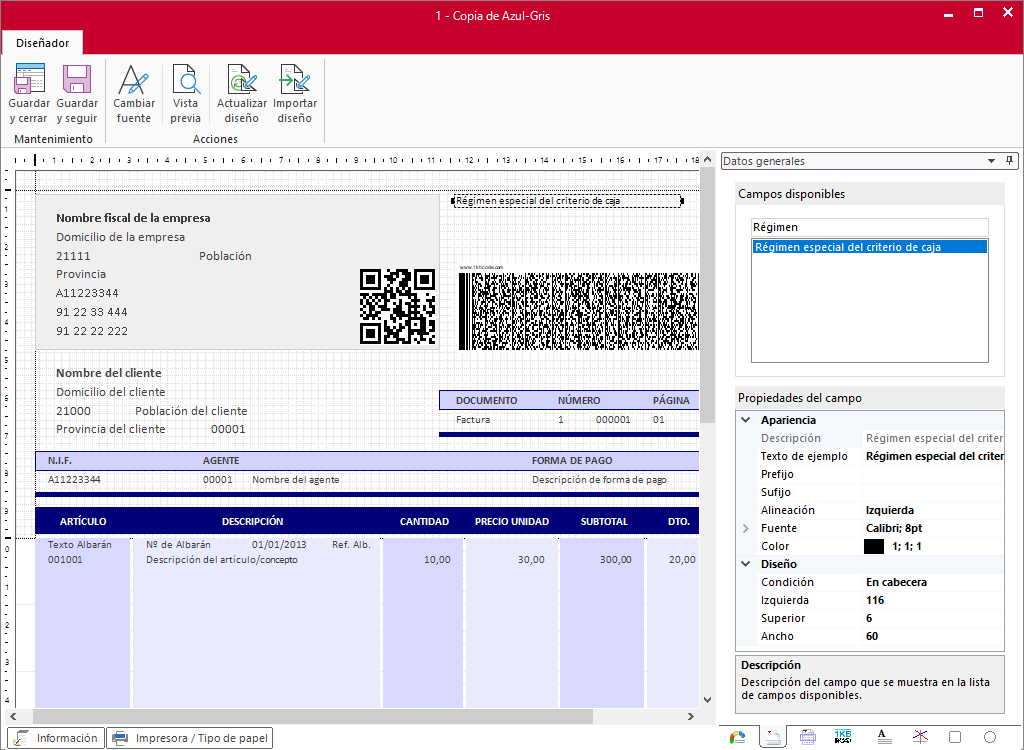Viewport: 1024px width, 750px height.
Task: Select the rectangle shape tool icon
Action: coord(955,738)
